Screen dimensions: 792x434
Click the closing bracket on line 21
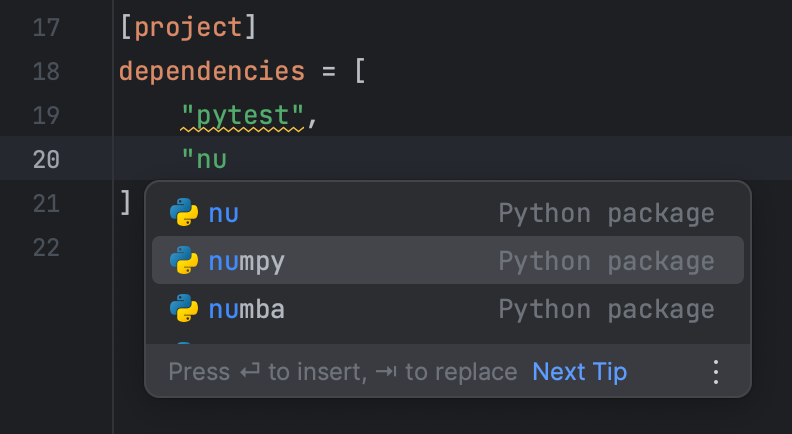tap(125, 203)
